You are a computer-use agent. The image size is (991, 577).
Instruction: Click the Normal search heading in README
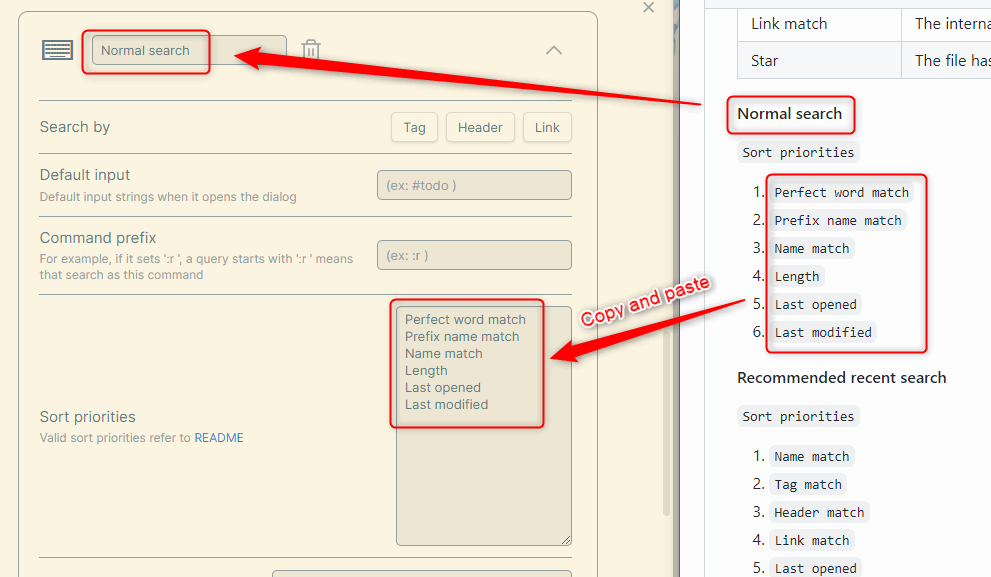789,114
